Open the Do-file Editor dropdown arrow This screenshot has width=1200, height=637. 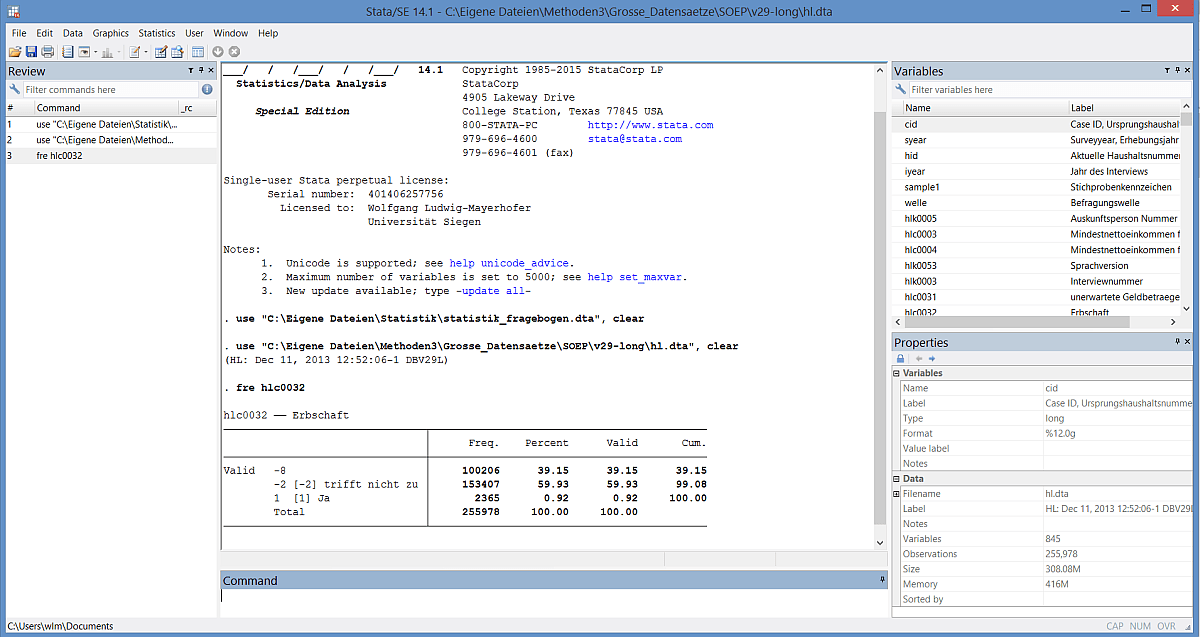146,52
